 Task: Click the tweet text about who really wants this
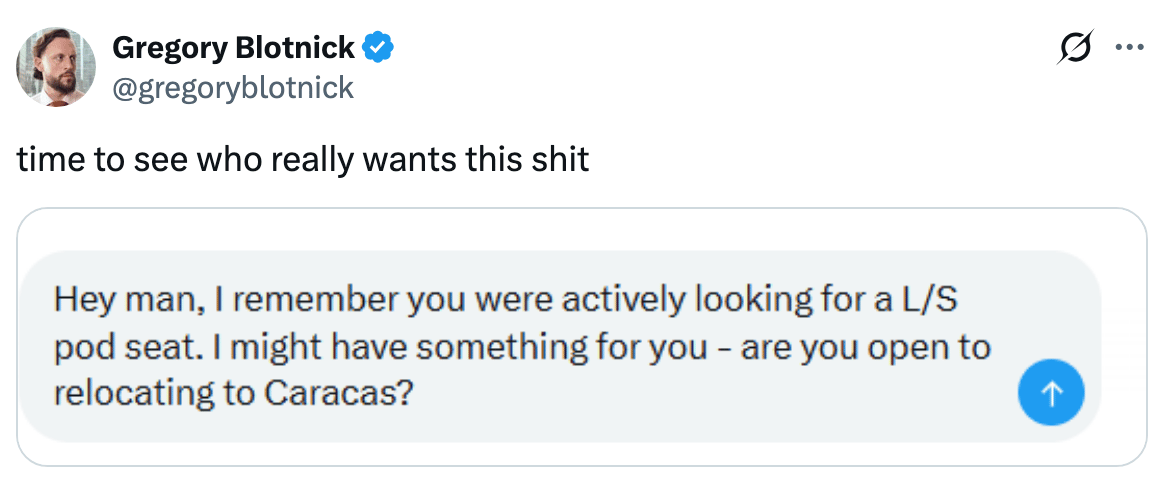coord(302,159)
